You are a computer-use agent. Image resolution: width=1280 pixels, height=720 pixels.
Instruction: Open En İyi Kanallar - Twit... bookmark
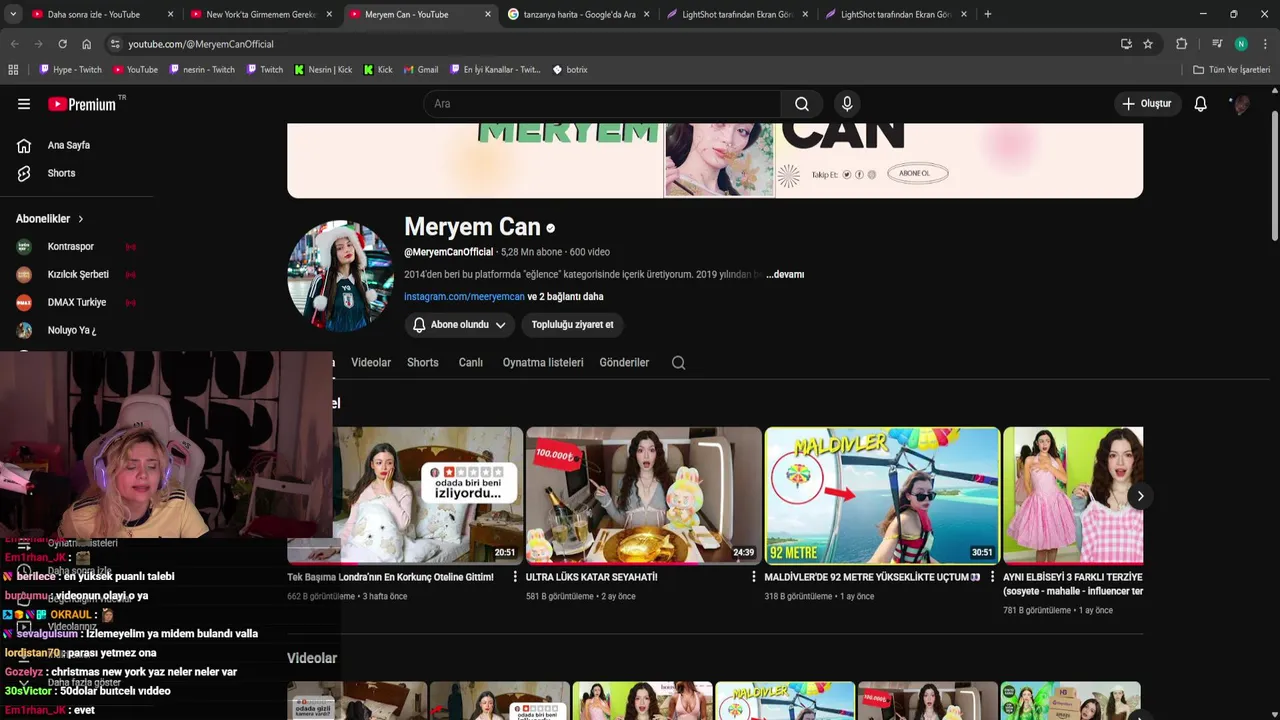point(494,70)
